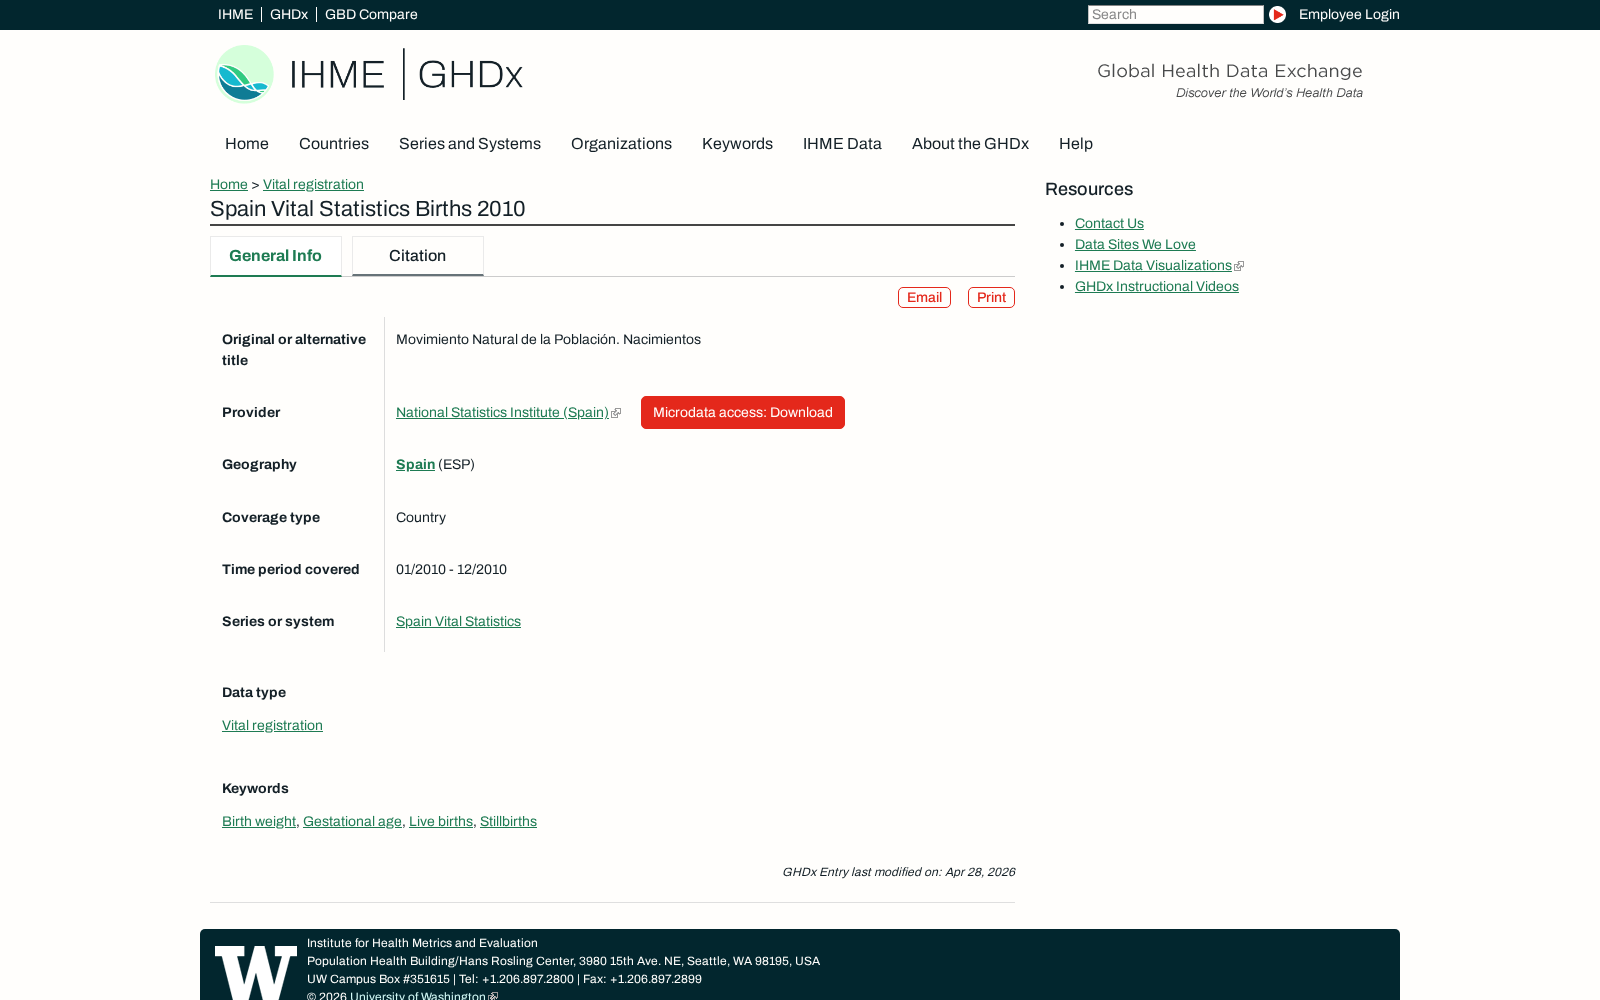Click the page title Spain Vital Statistics Births 2010
Screen dimensions: 1600x1000
pos(367,209)
